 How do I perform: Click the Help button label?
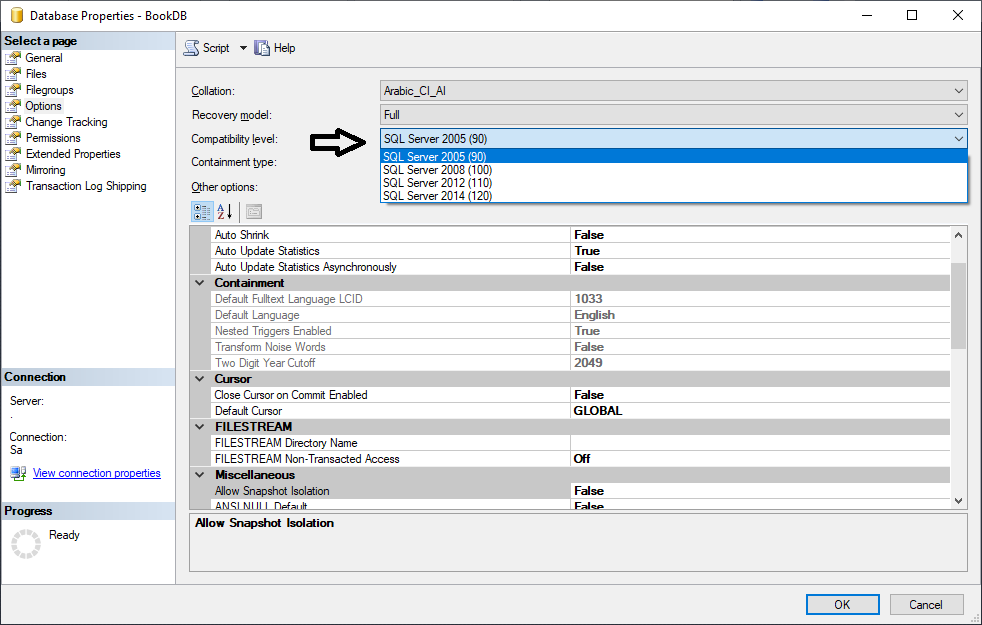(284, 48)
